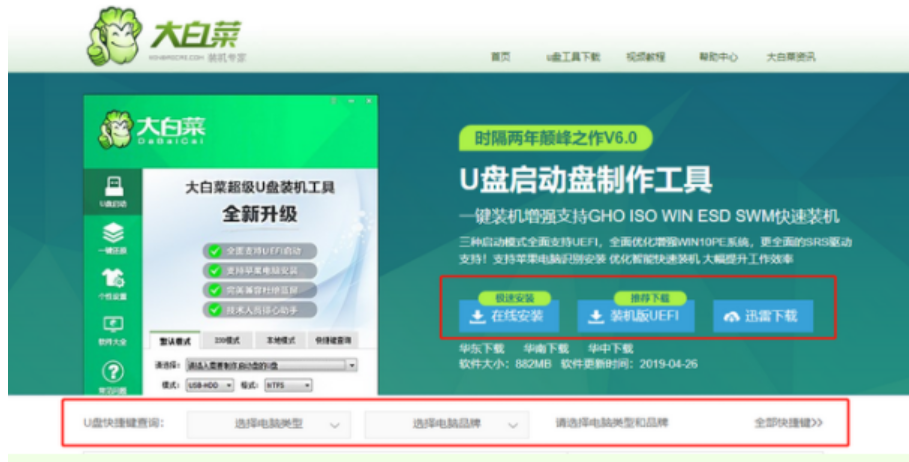The height and width of the screenshot is (462, 909).
Task: Toggle the 技术人员贴心助手 checkmark
Action: [214, 308]
